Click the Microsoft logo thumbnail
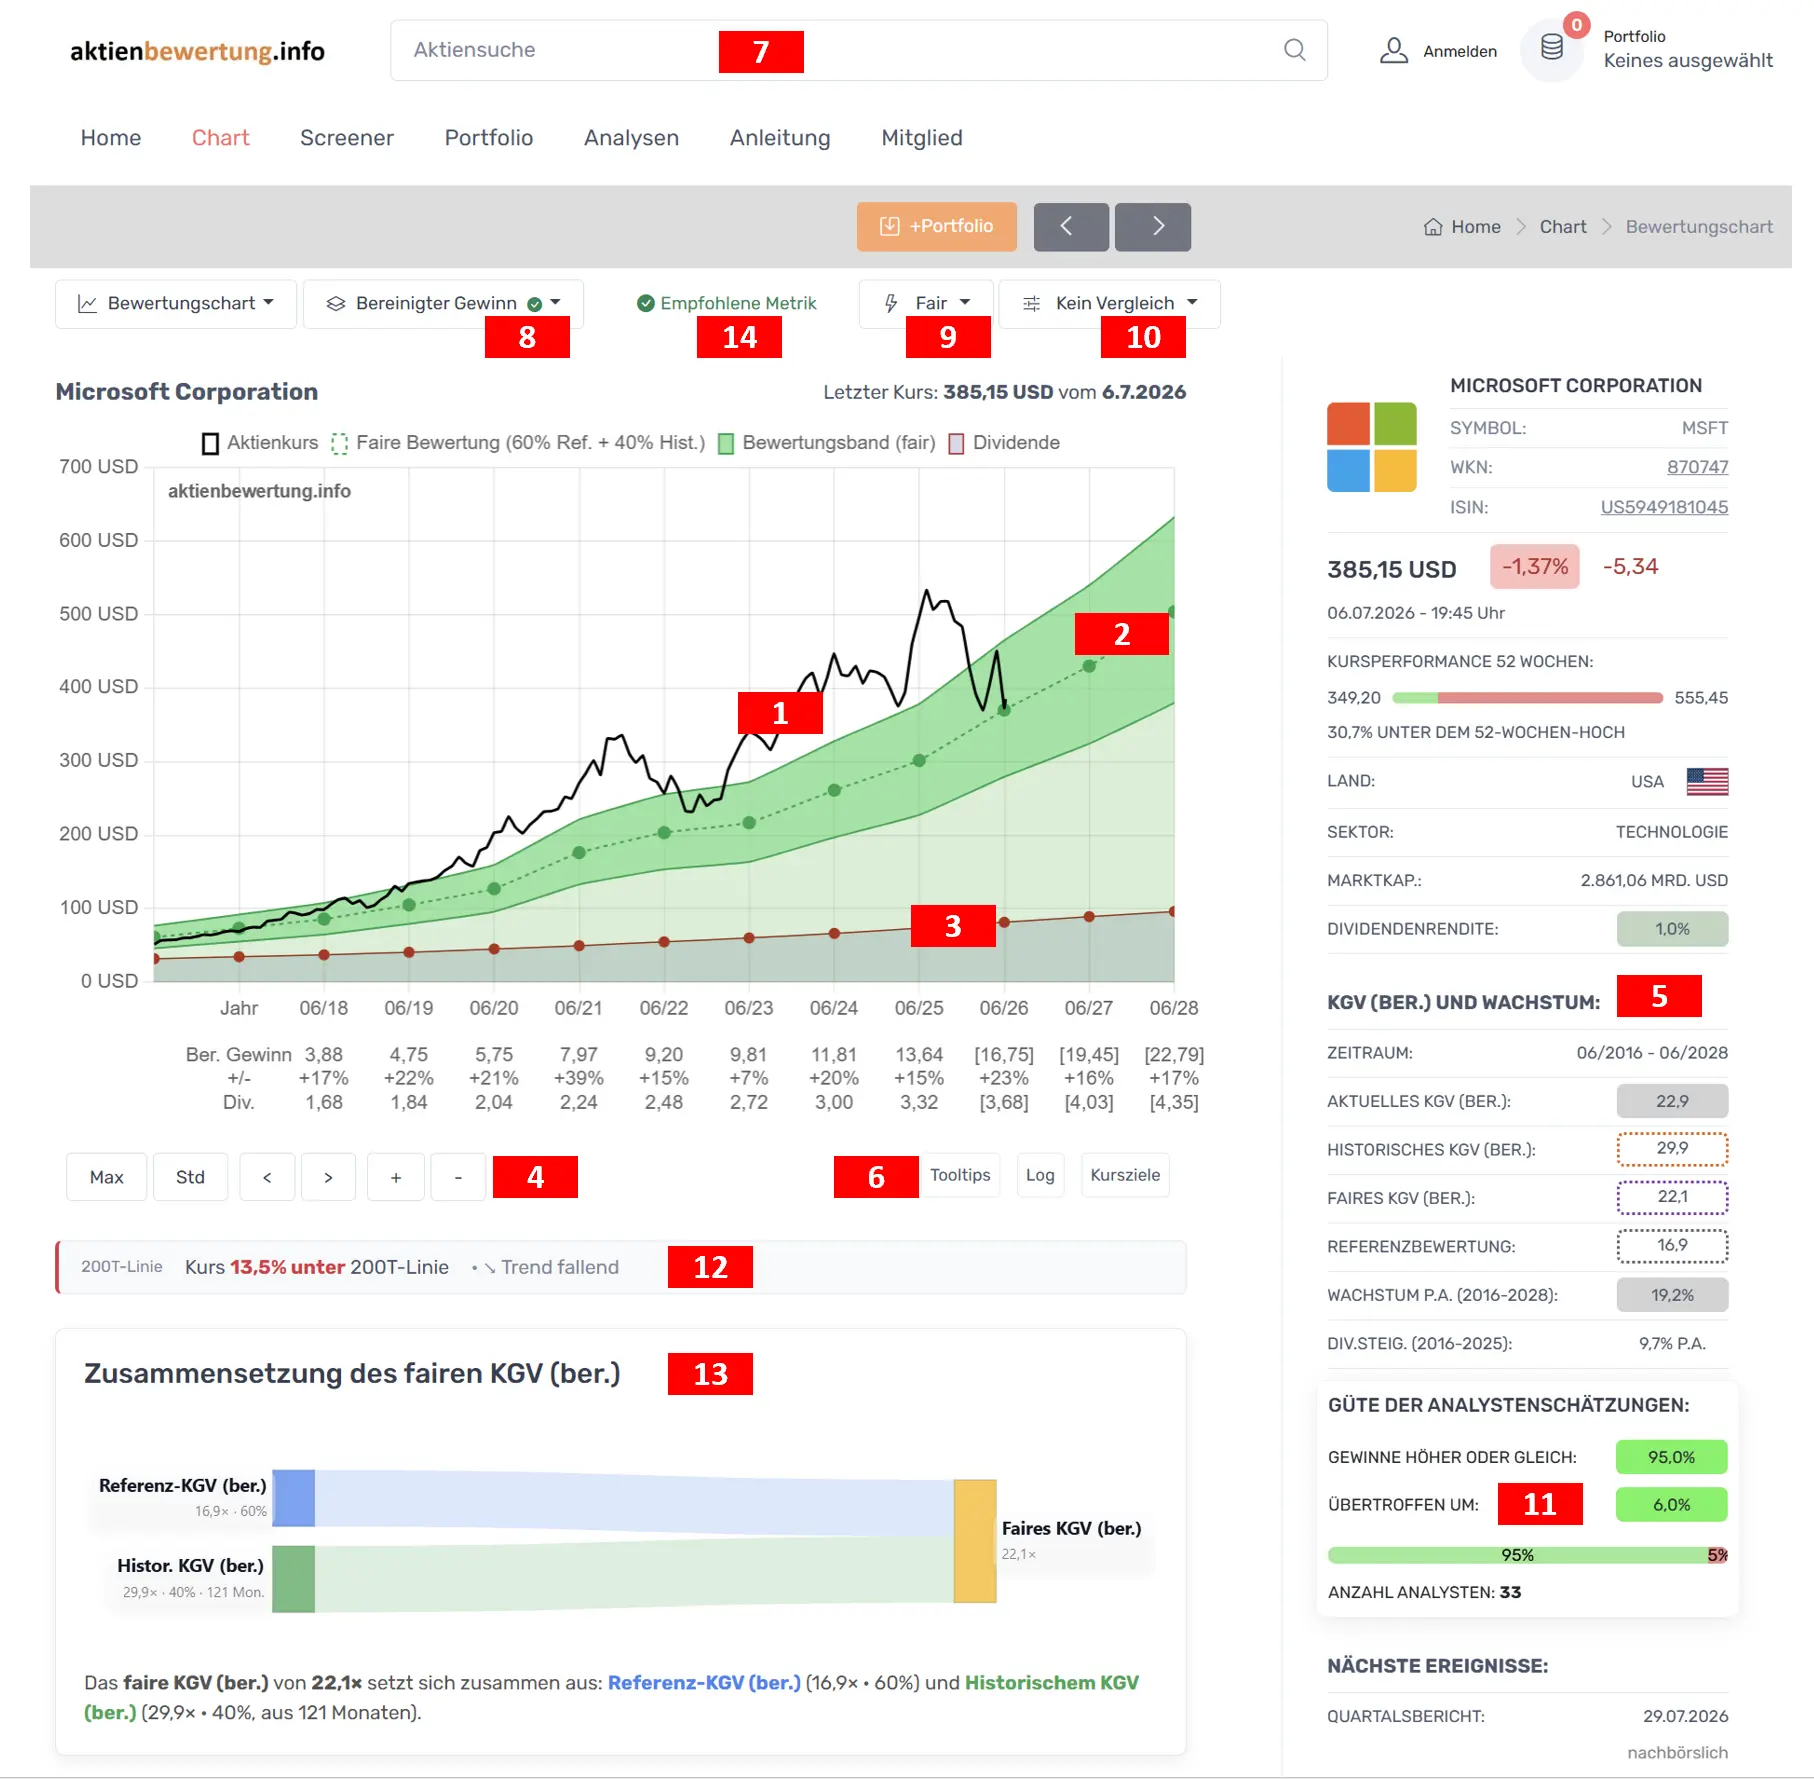 click(1371, 446)
